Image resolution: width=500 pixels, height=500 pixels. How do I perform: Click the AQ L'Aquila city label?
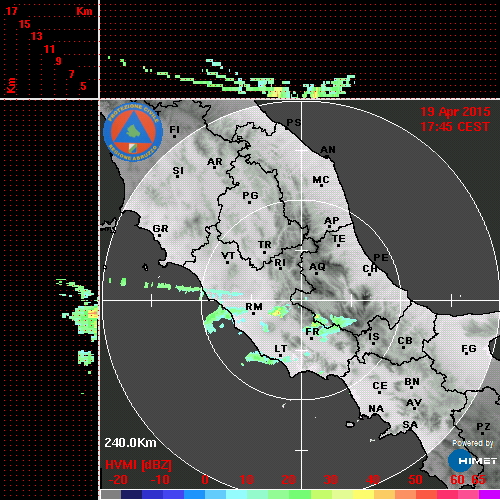(317, 267)
